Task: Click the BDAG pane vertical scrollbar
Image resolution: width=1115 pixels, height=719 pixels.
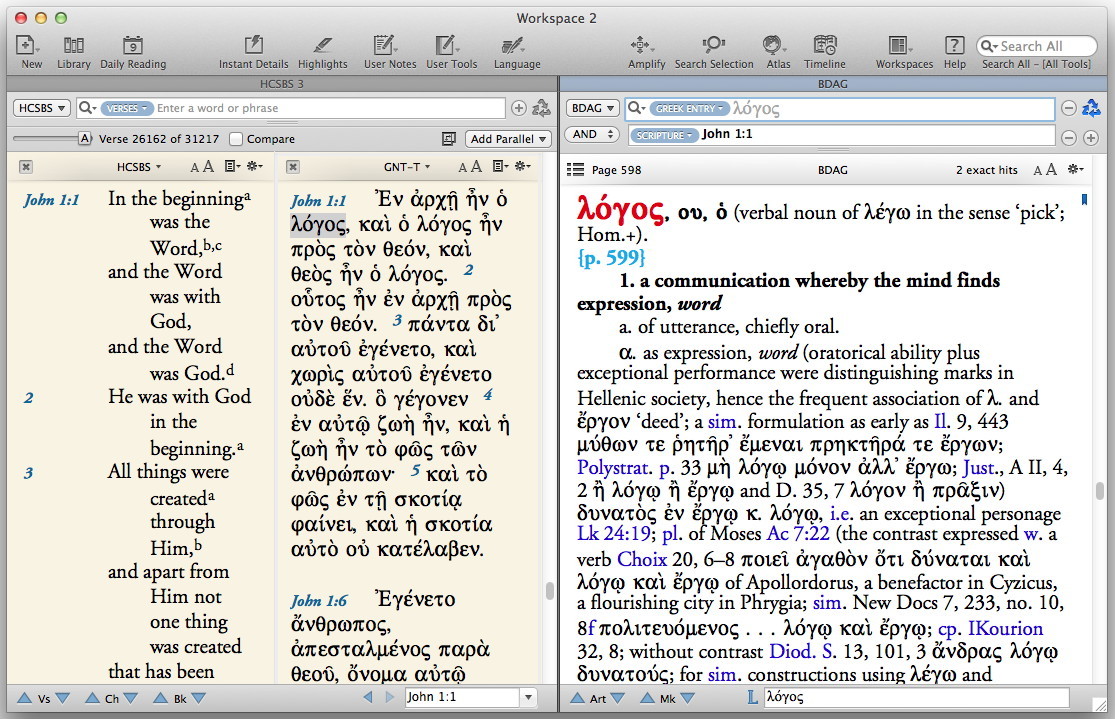Action: pos(1099,491)
